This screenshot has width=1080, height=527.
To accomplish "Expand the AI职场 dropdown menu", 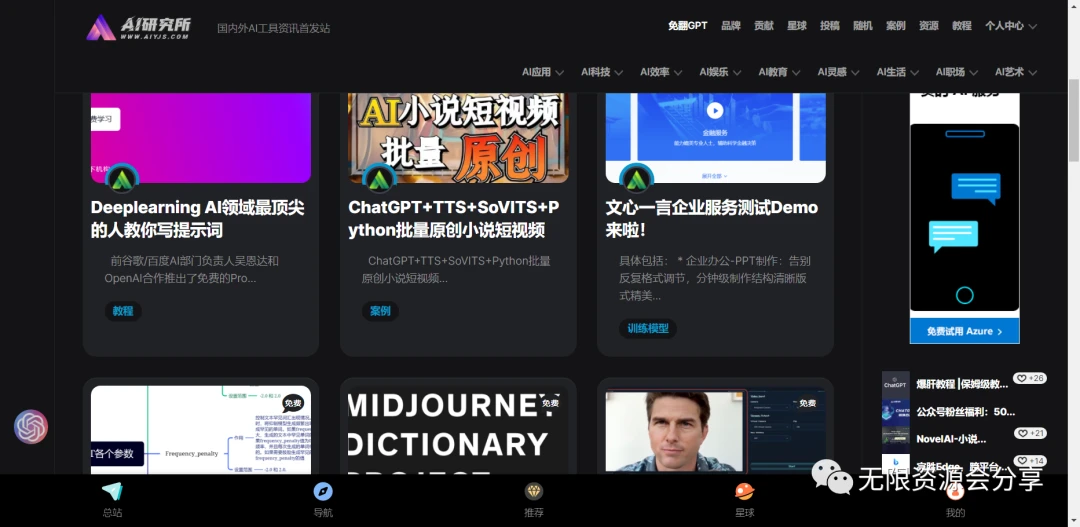I will [x=957, y=72].
